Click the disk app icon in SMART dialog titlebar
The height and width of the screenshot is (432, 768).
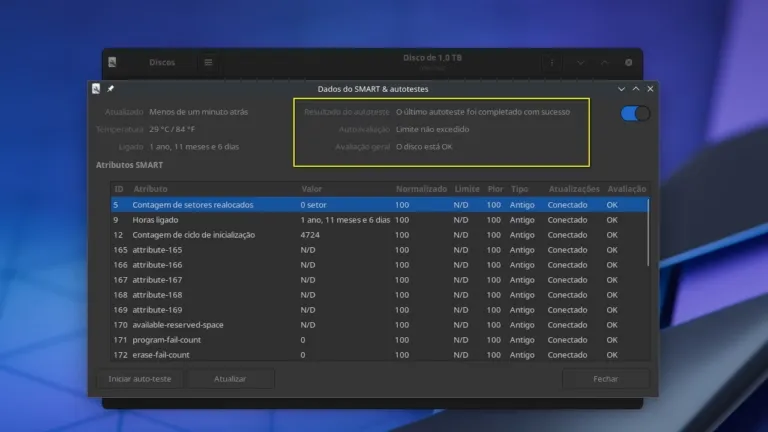pos(96,89)
